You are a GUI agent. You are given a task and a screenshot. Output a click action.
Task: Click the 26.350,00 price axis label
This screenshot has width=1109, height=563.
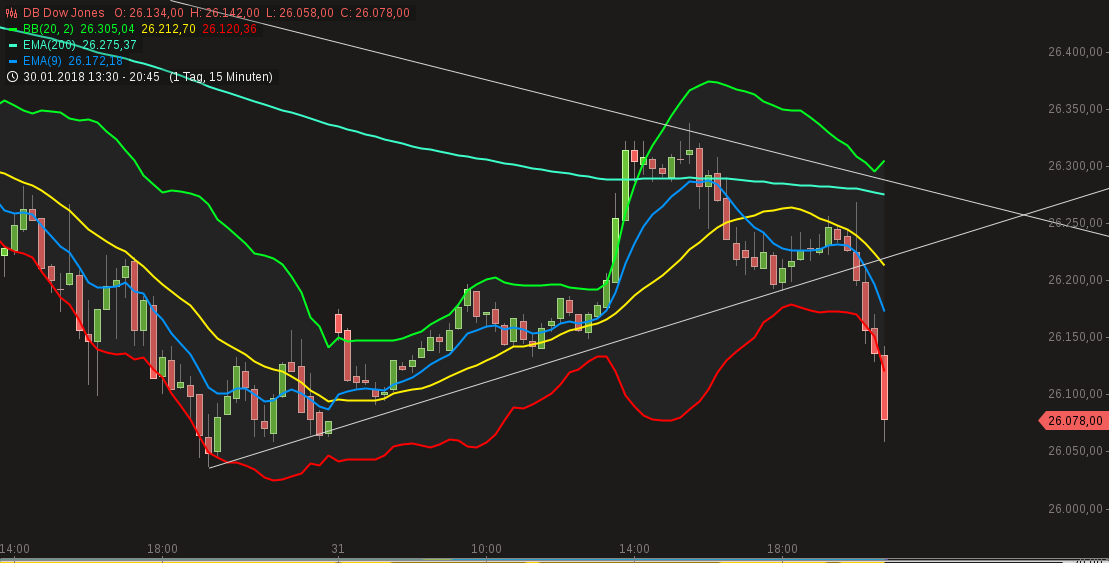1075,109
